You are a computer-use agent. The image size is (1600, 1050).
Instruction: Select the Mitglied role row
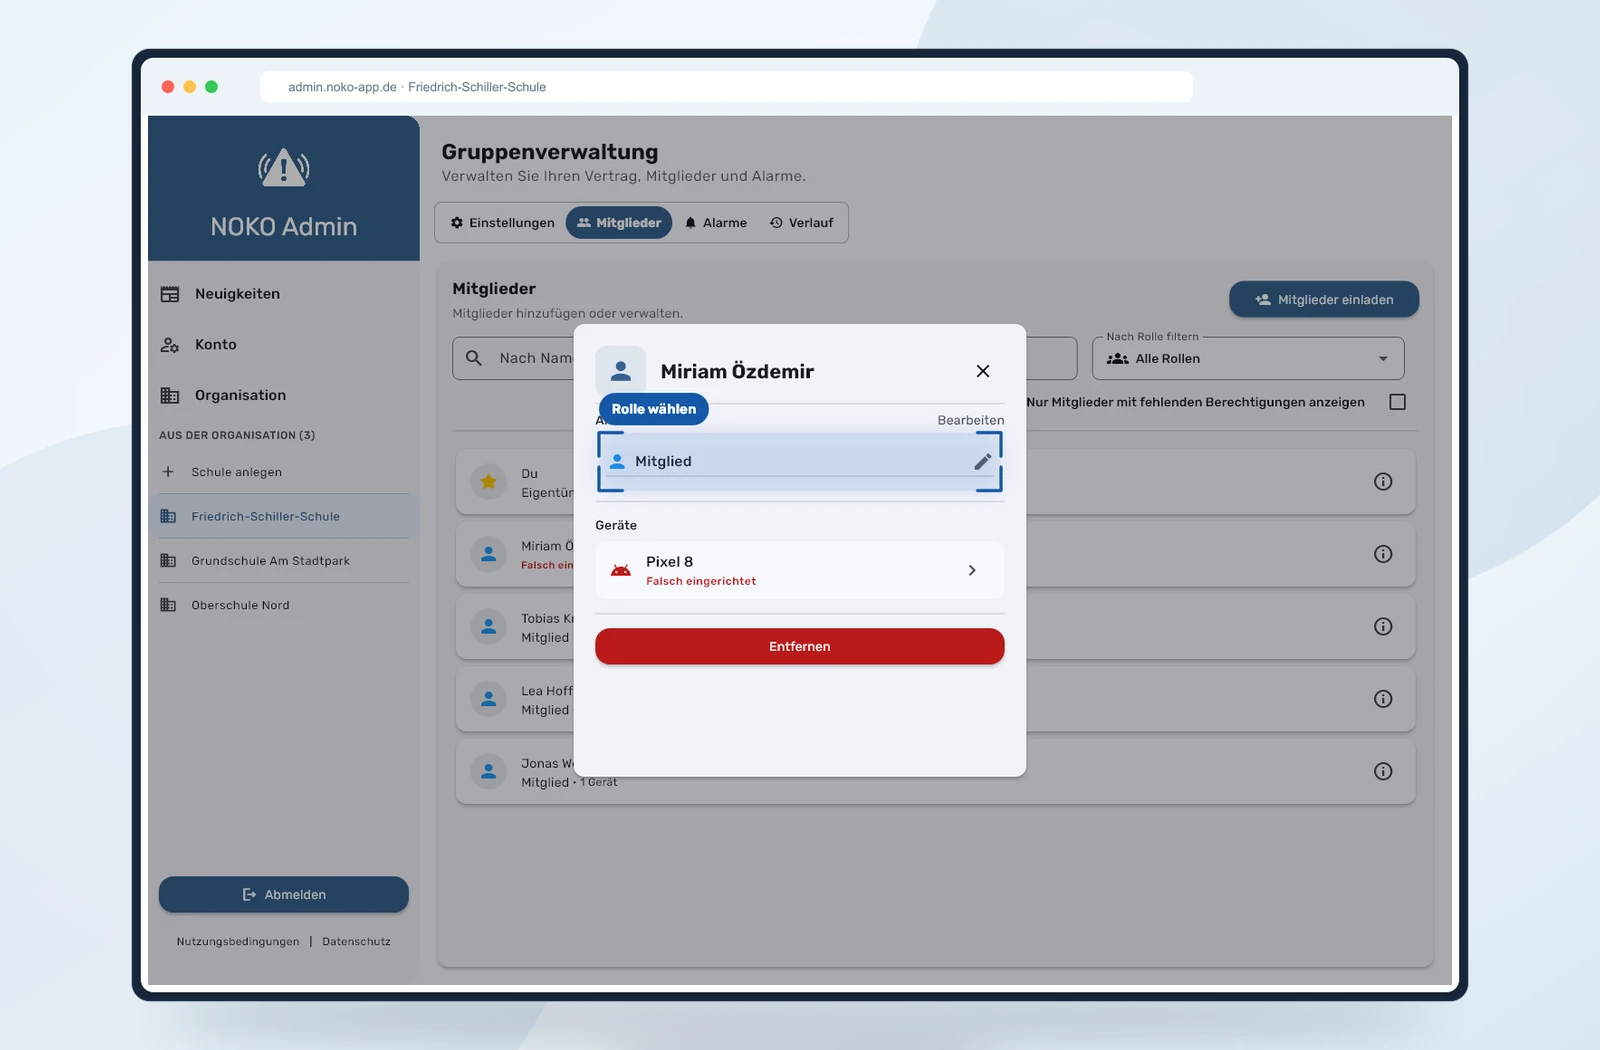click(800, 461)
